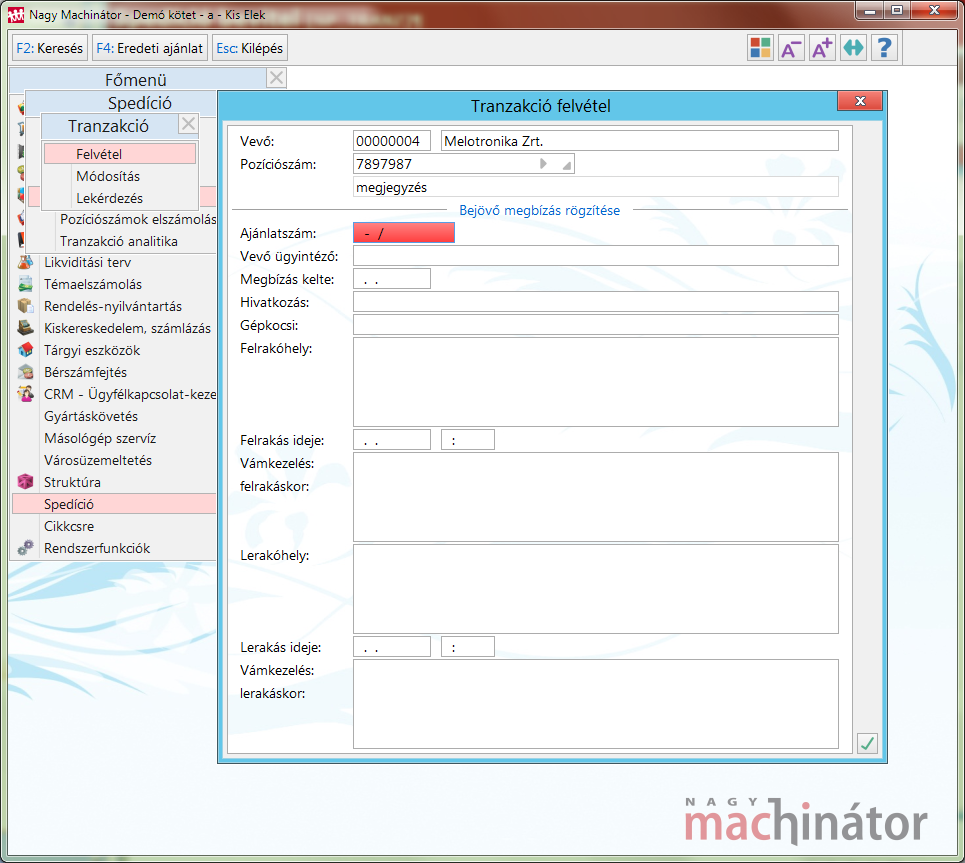
Task: Click the Témaelszámolás icon
Action: tap(25, 284)
